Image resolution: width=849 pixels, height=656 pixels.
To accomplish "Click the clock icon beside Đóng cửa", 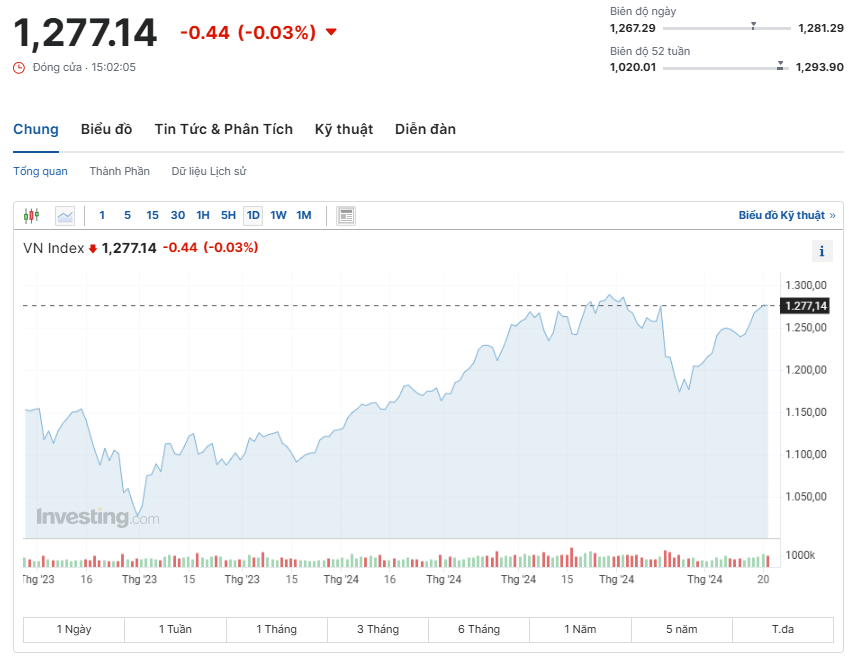I will [19, 67].
